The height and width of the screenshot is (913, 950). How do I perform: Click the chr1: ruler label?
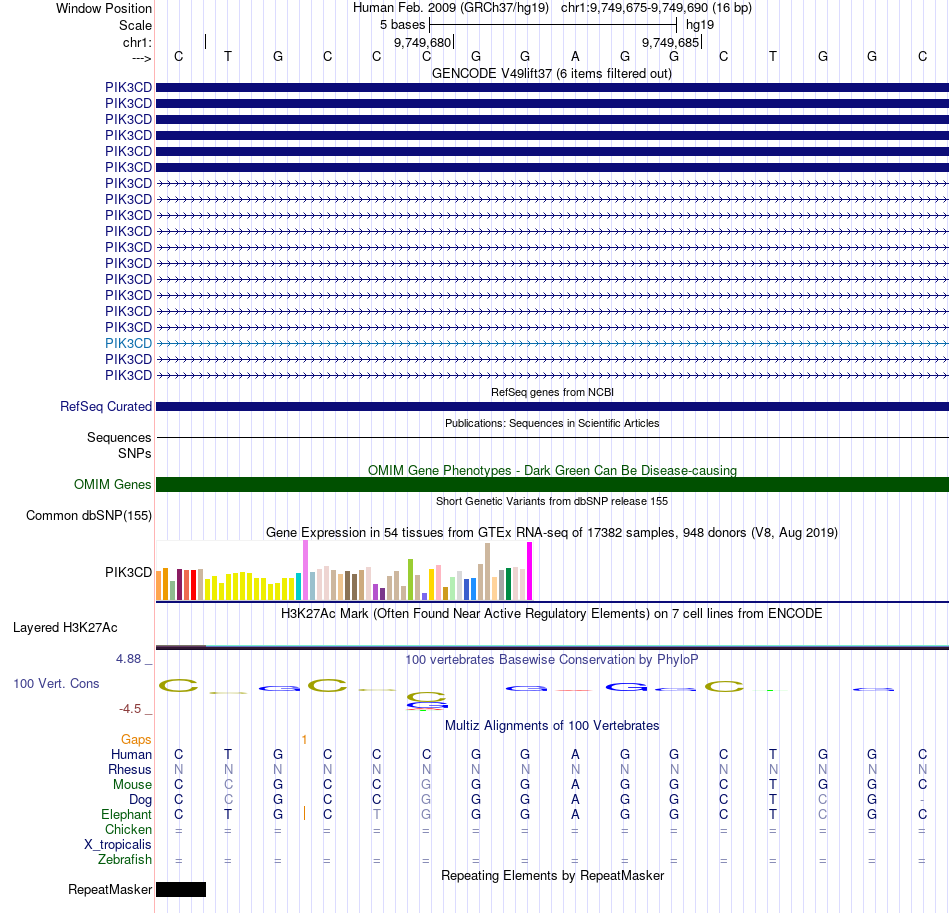point(138,42)
